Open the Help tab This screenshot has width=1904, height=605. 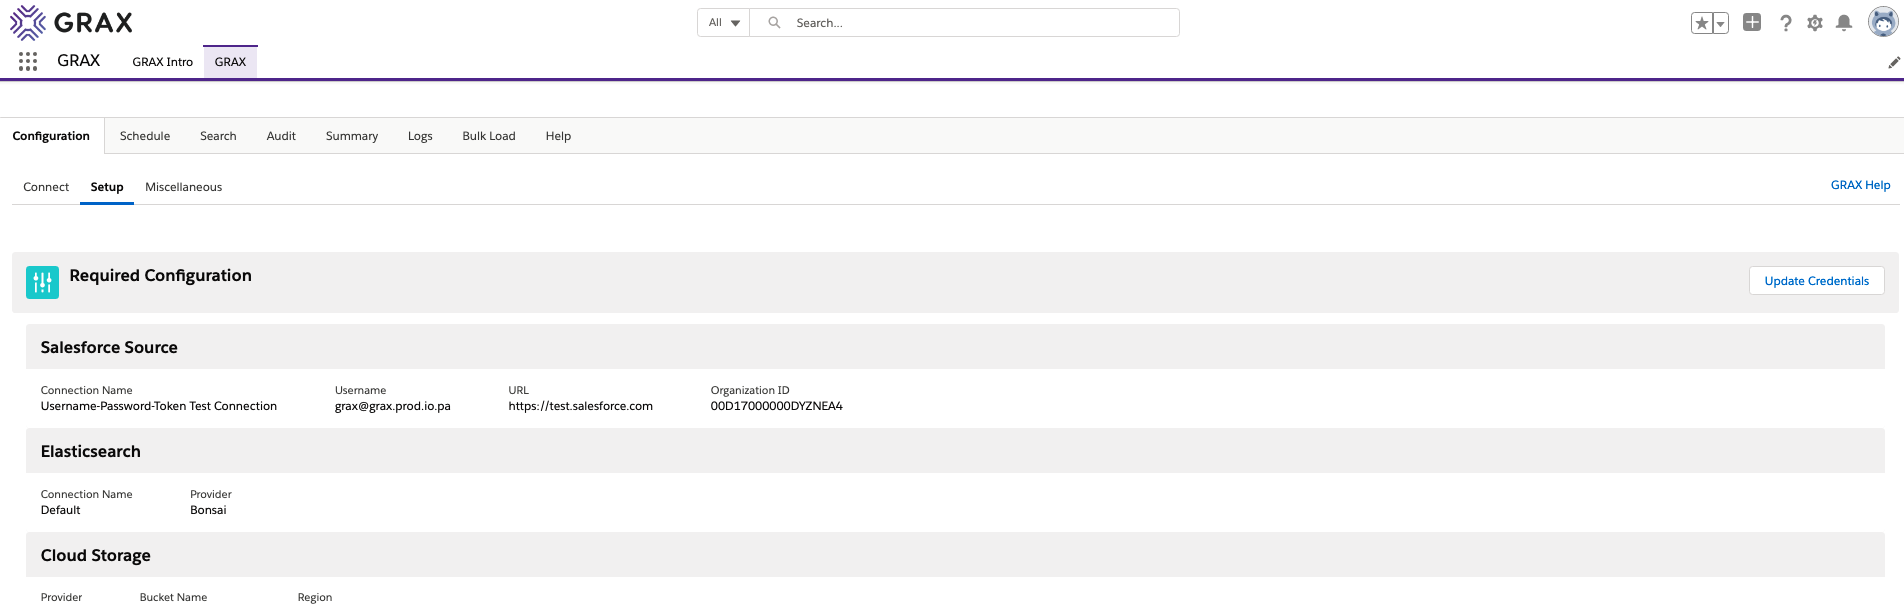pyautogui.click(x=558, y=136)
